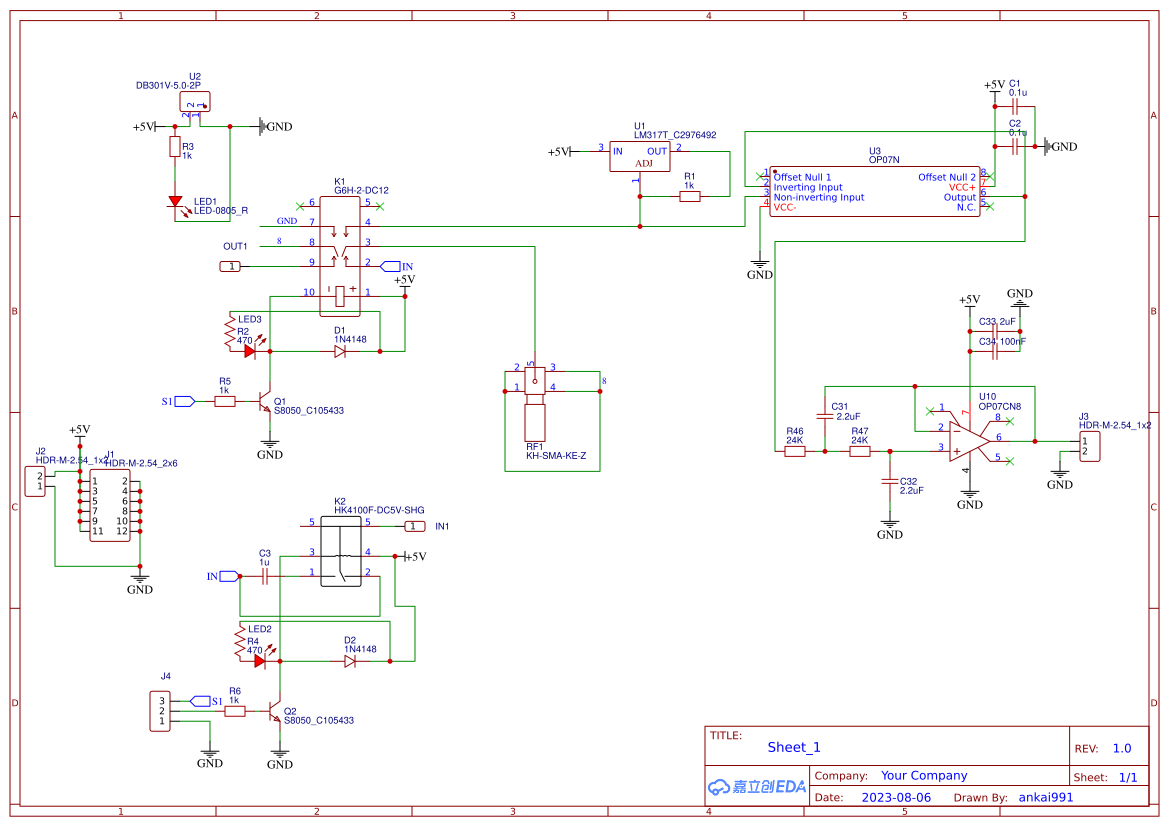This screenshot has height=827, width=1169.
Task: Select the U2 DB301V-5.0-2P connector symbol
Action: click(195, 102)
